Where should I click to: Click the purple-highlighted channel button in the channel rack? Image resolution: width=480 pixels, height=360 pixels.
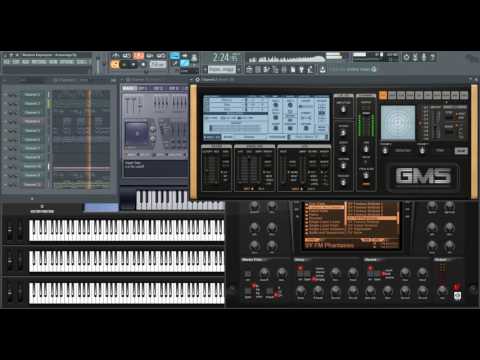click(32, 122)
